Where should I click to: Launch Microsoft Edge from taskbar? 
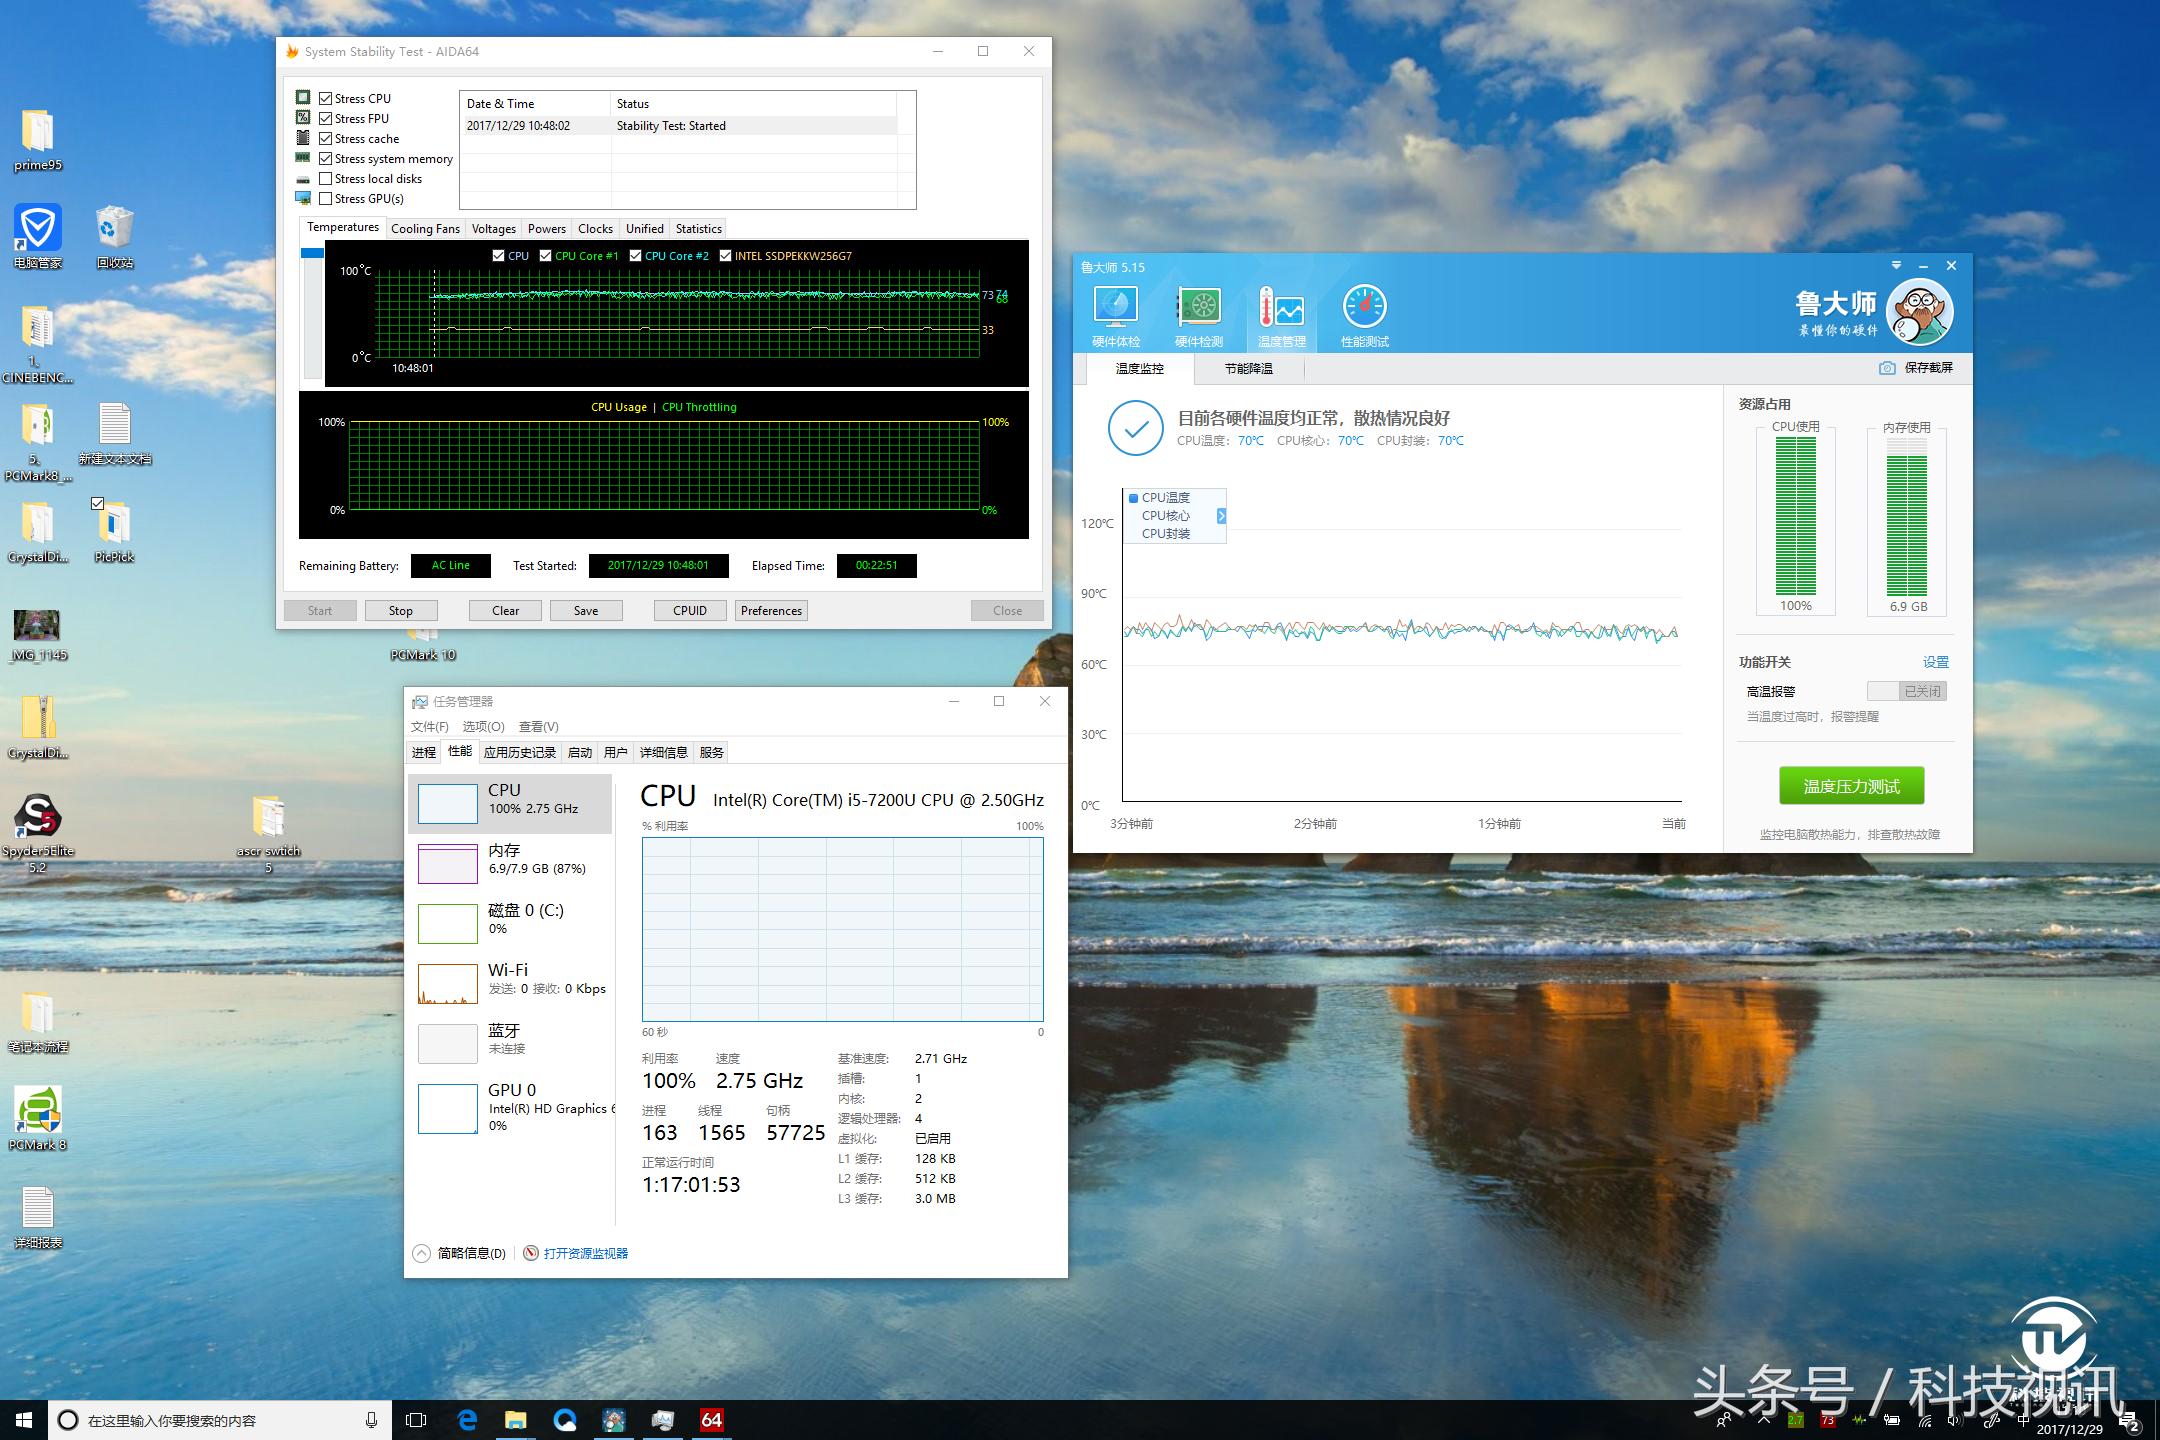click(x=467, y=1420)
